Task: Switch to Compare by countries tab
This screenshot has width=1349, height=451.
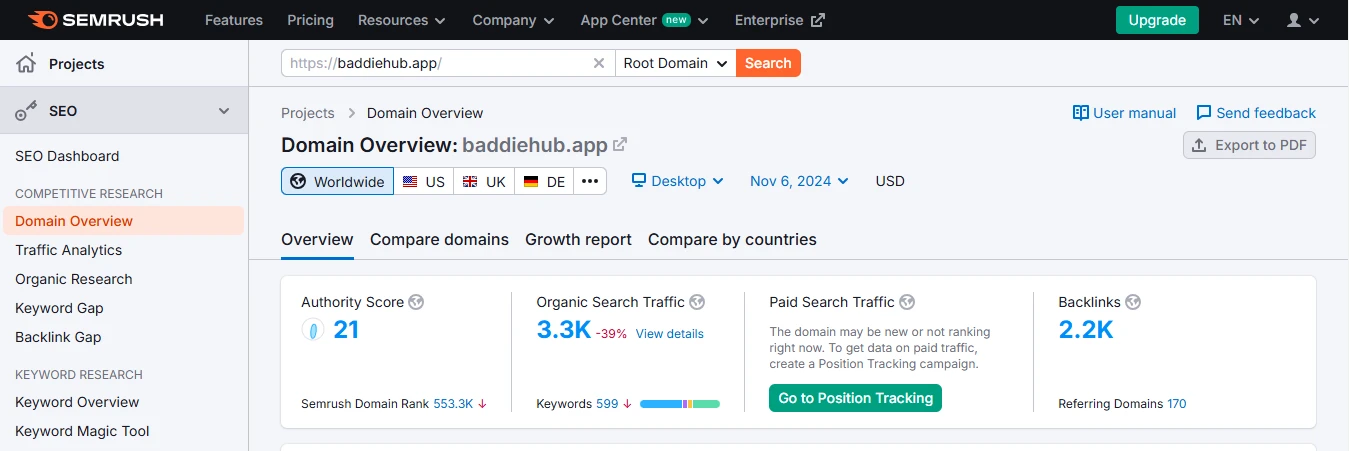Action: 732,240
